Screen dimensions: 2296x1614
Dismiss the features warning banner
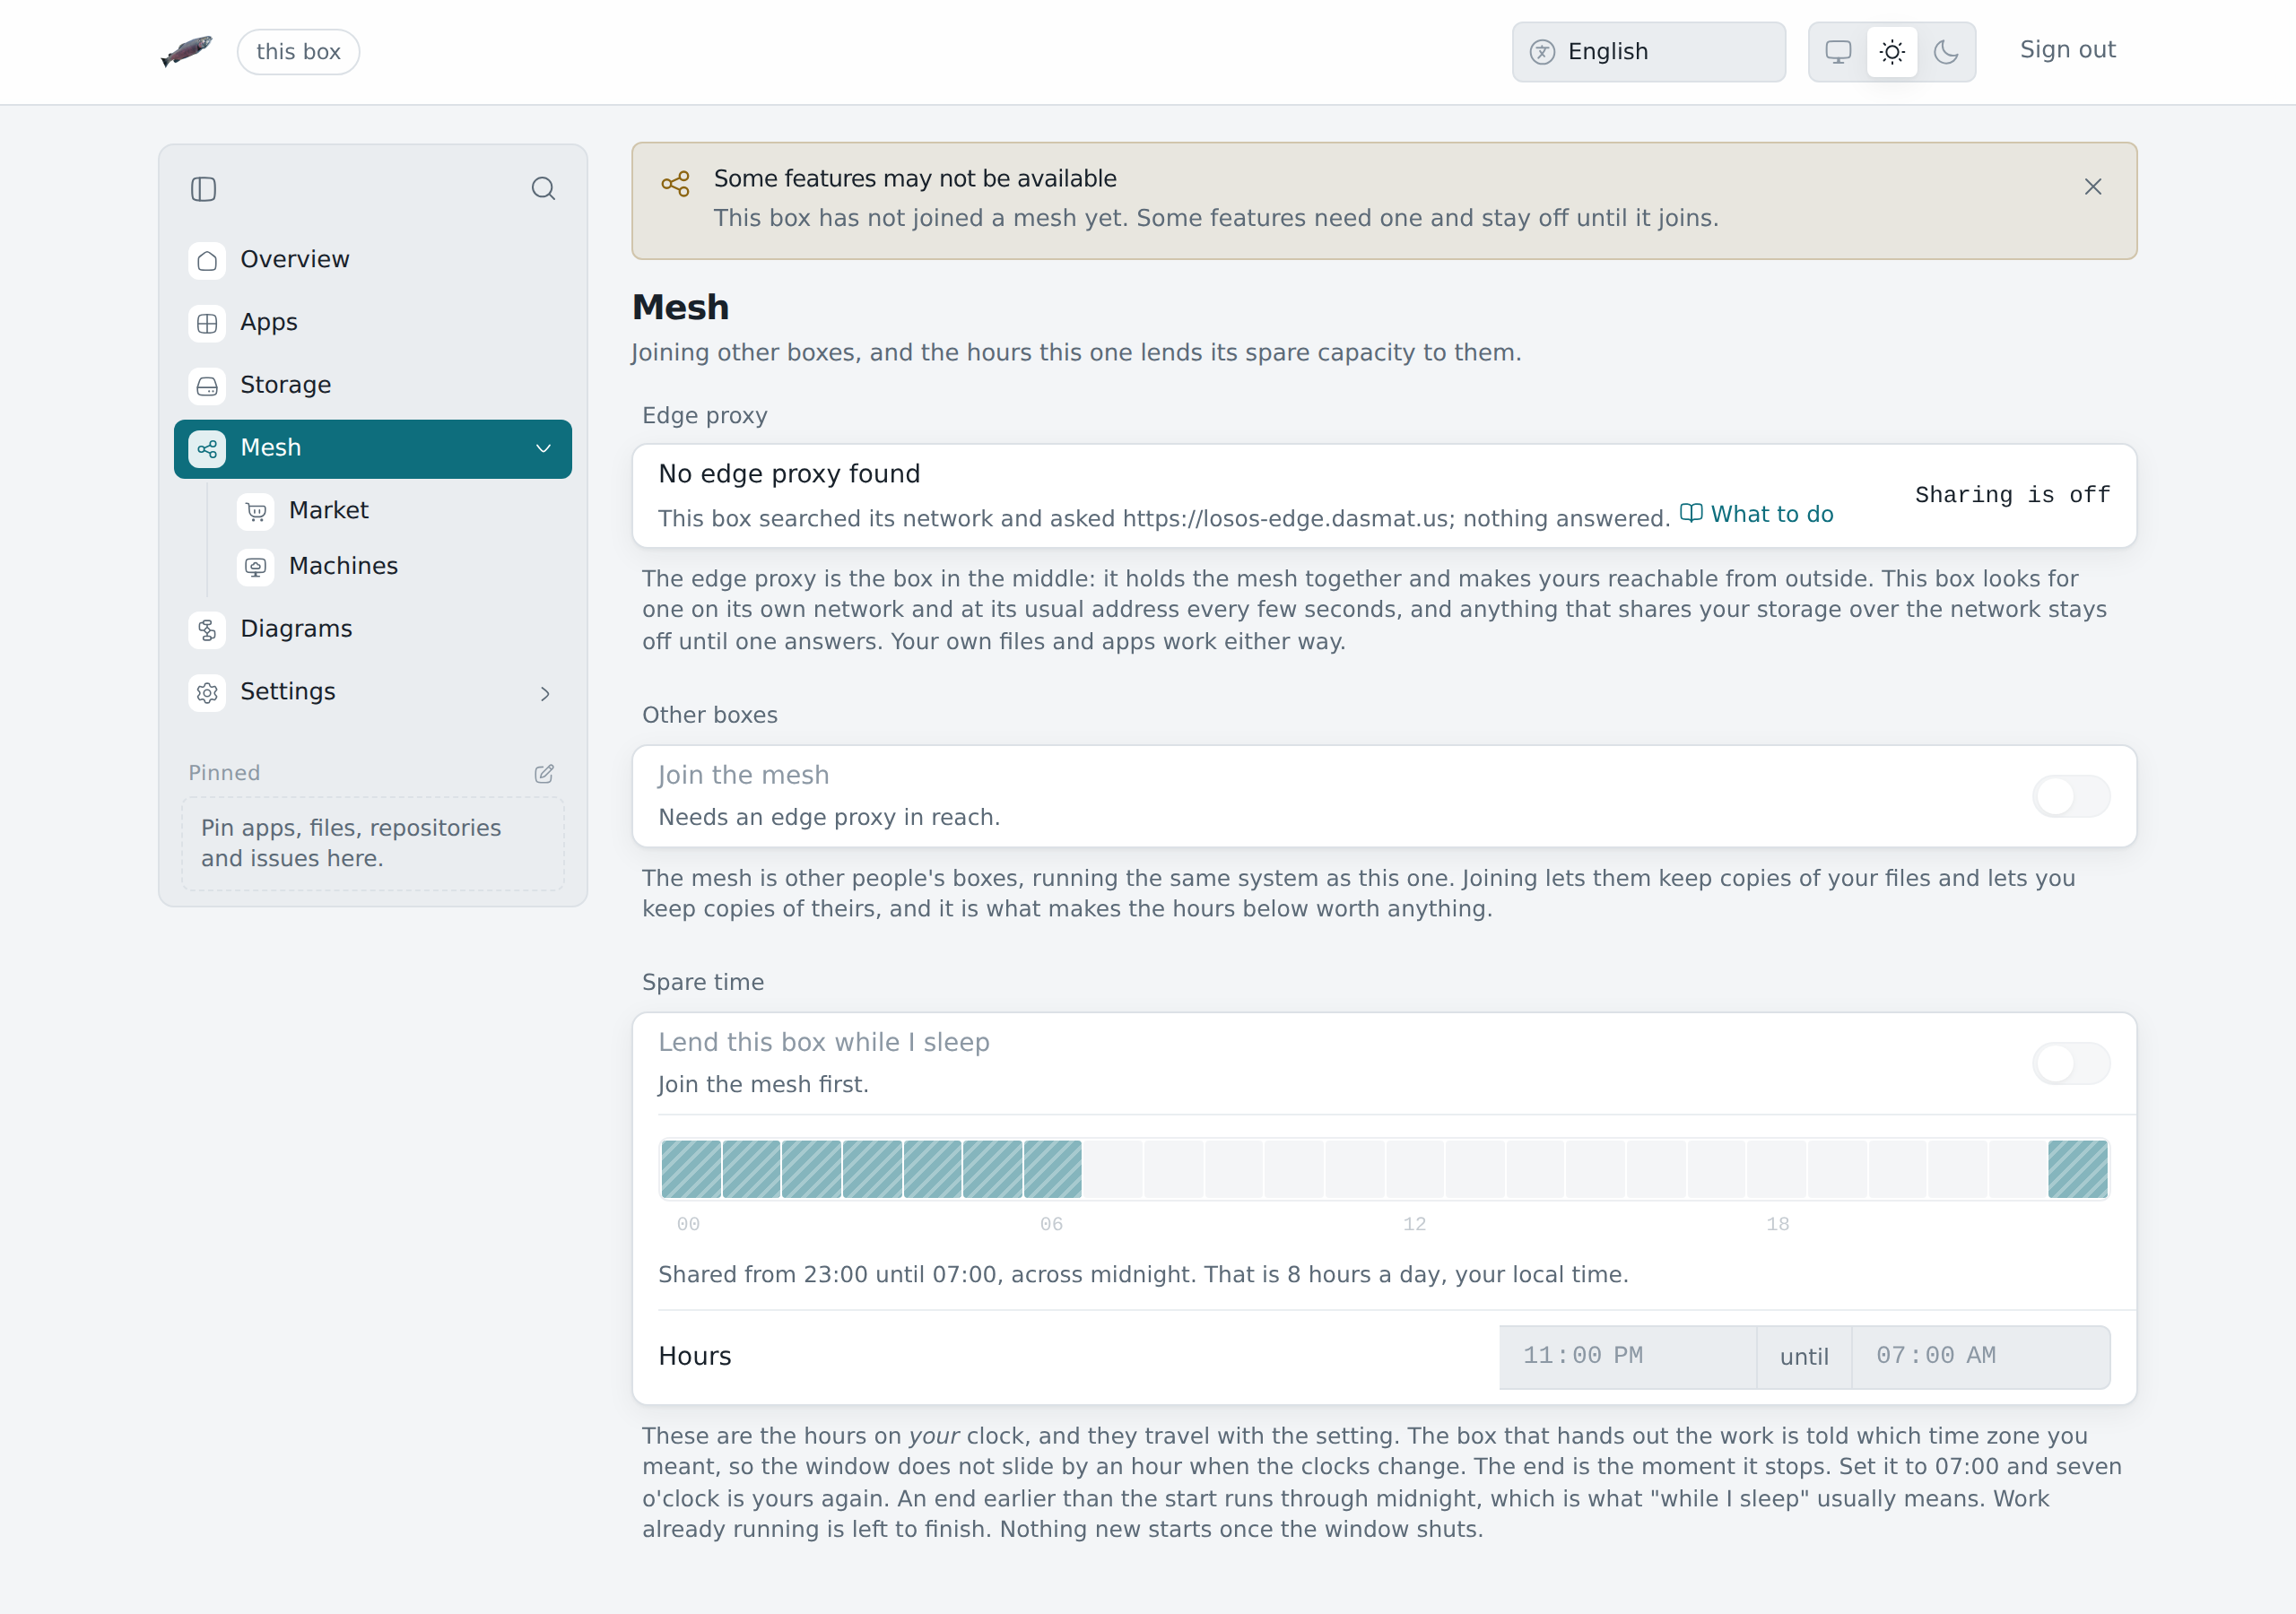2092,187
